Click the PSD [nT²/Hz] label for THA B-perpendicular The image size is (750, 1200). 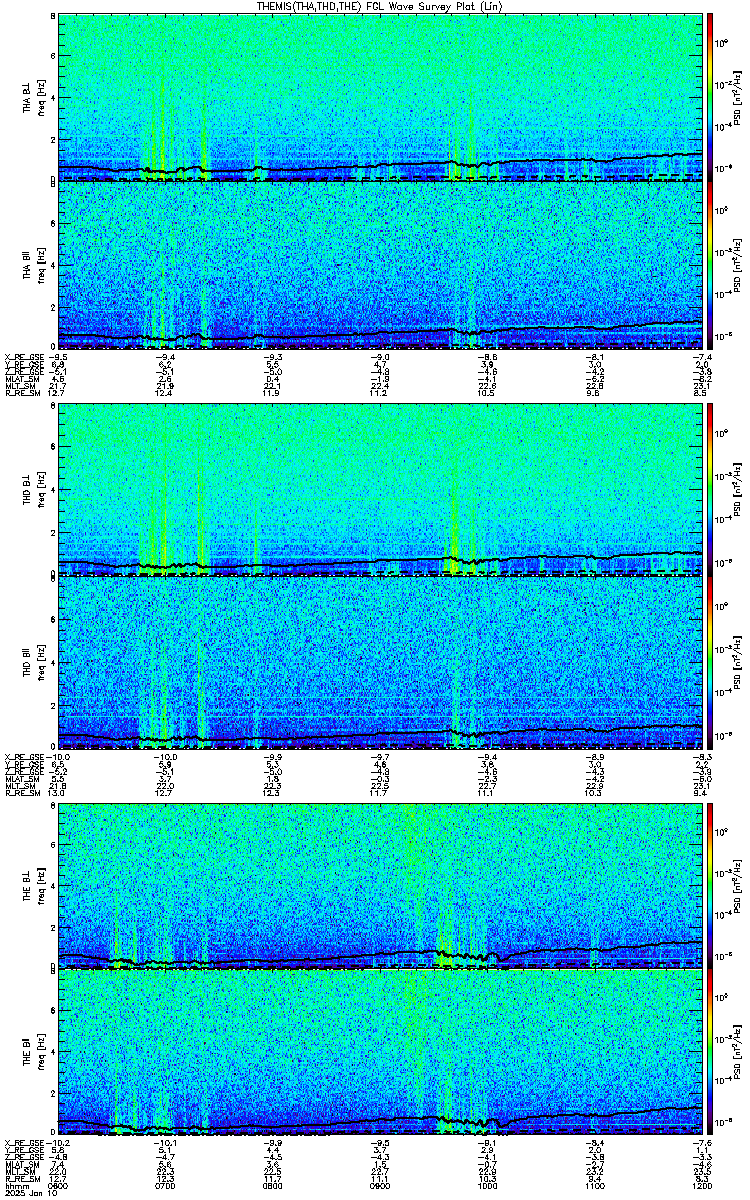pyautogui.click(x=738, y=97)
